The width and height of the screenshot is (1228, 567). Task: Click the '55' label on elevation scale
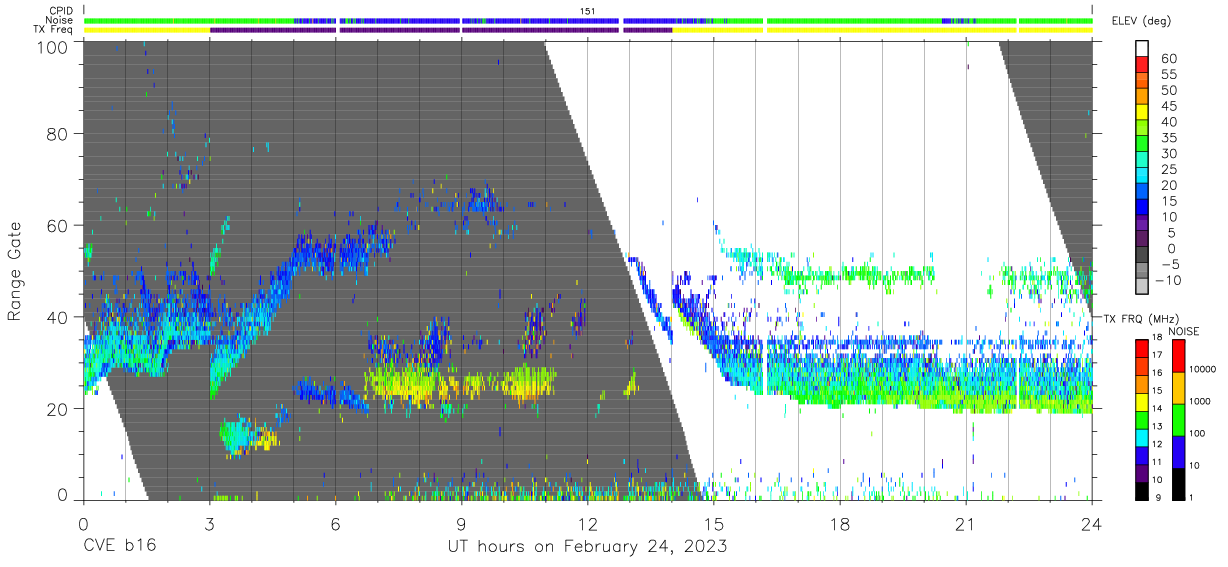coord(1168,75)
